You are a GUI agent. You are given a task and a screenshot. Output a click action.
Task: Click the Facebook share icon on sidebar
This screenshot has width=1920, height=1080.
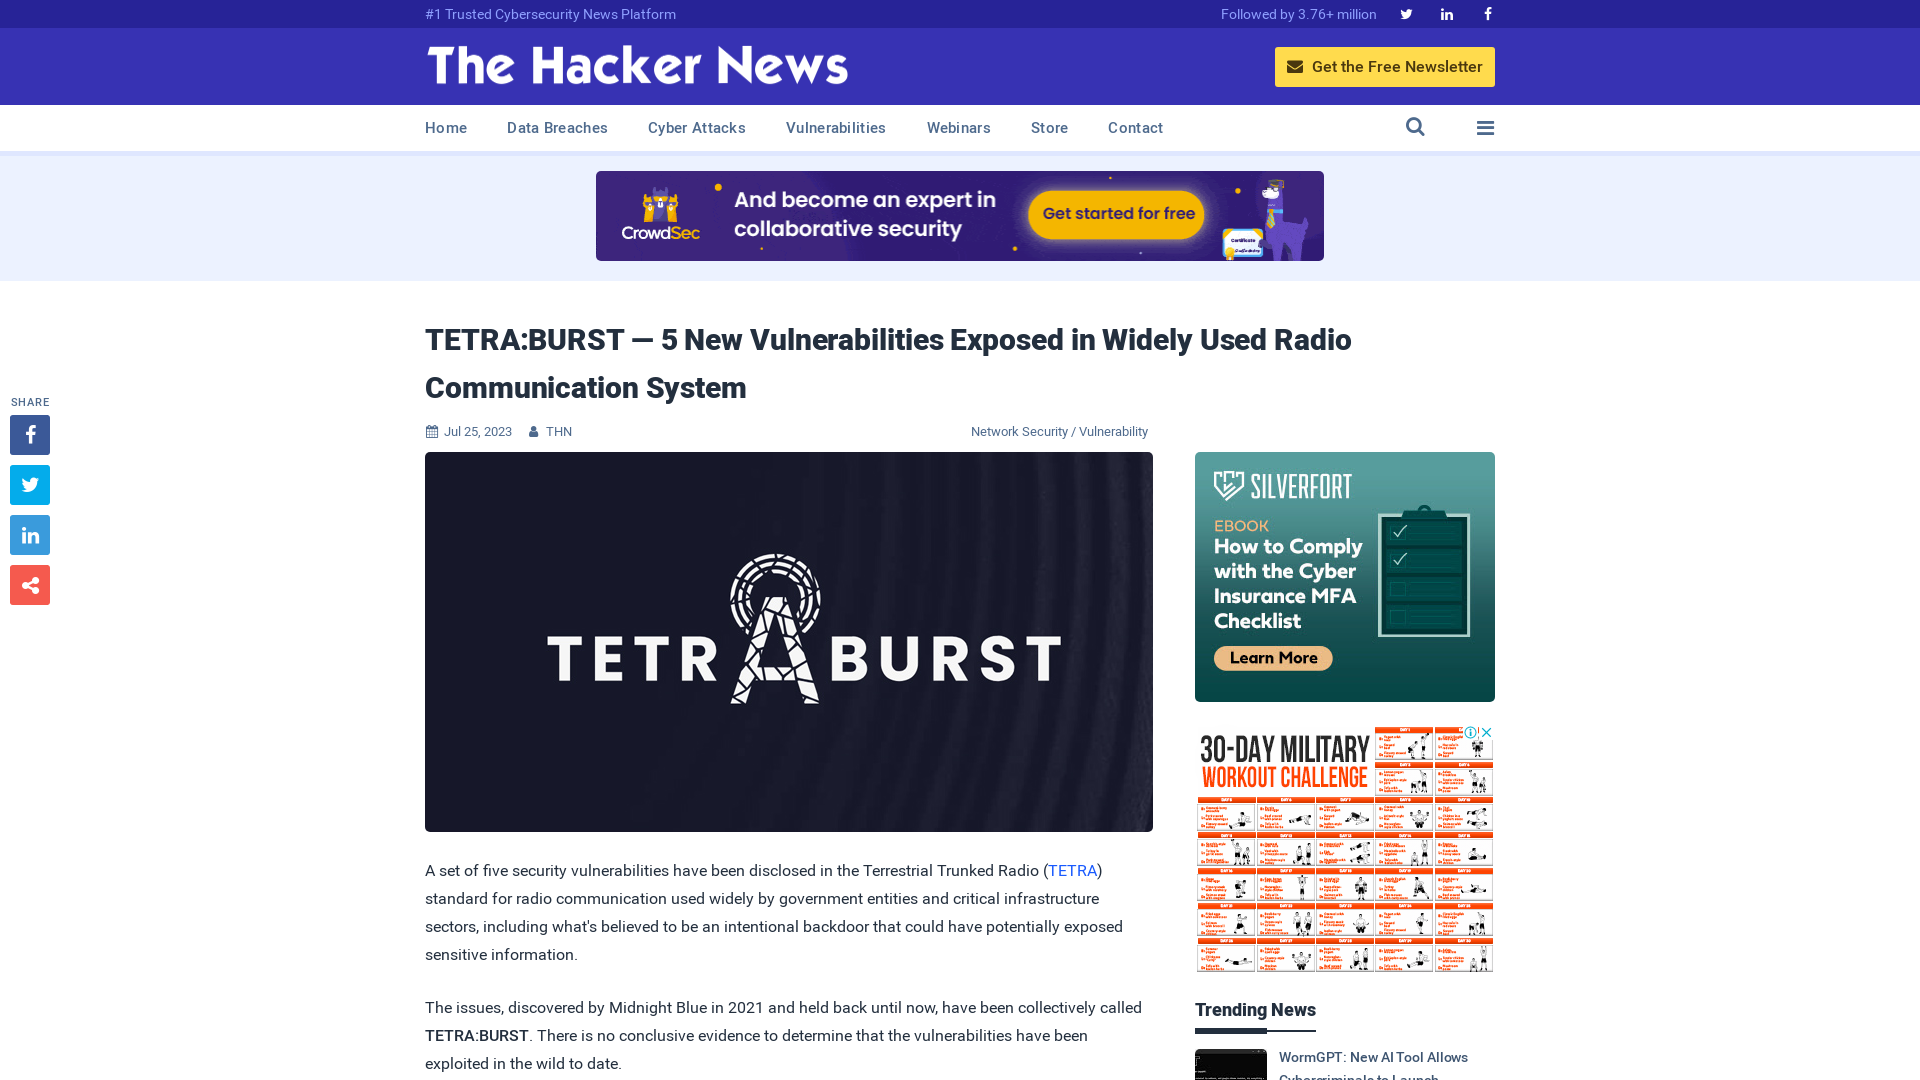(x=29, y=434)
